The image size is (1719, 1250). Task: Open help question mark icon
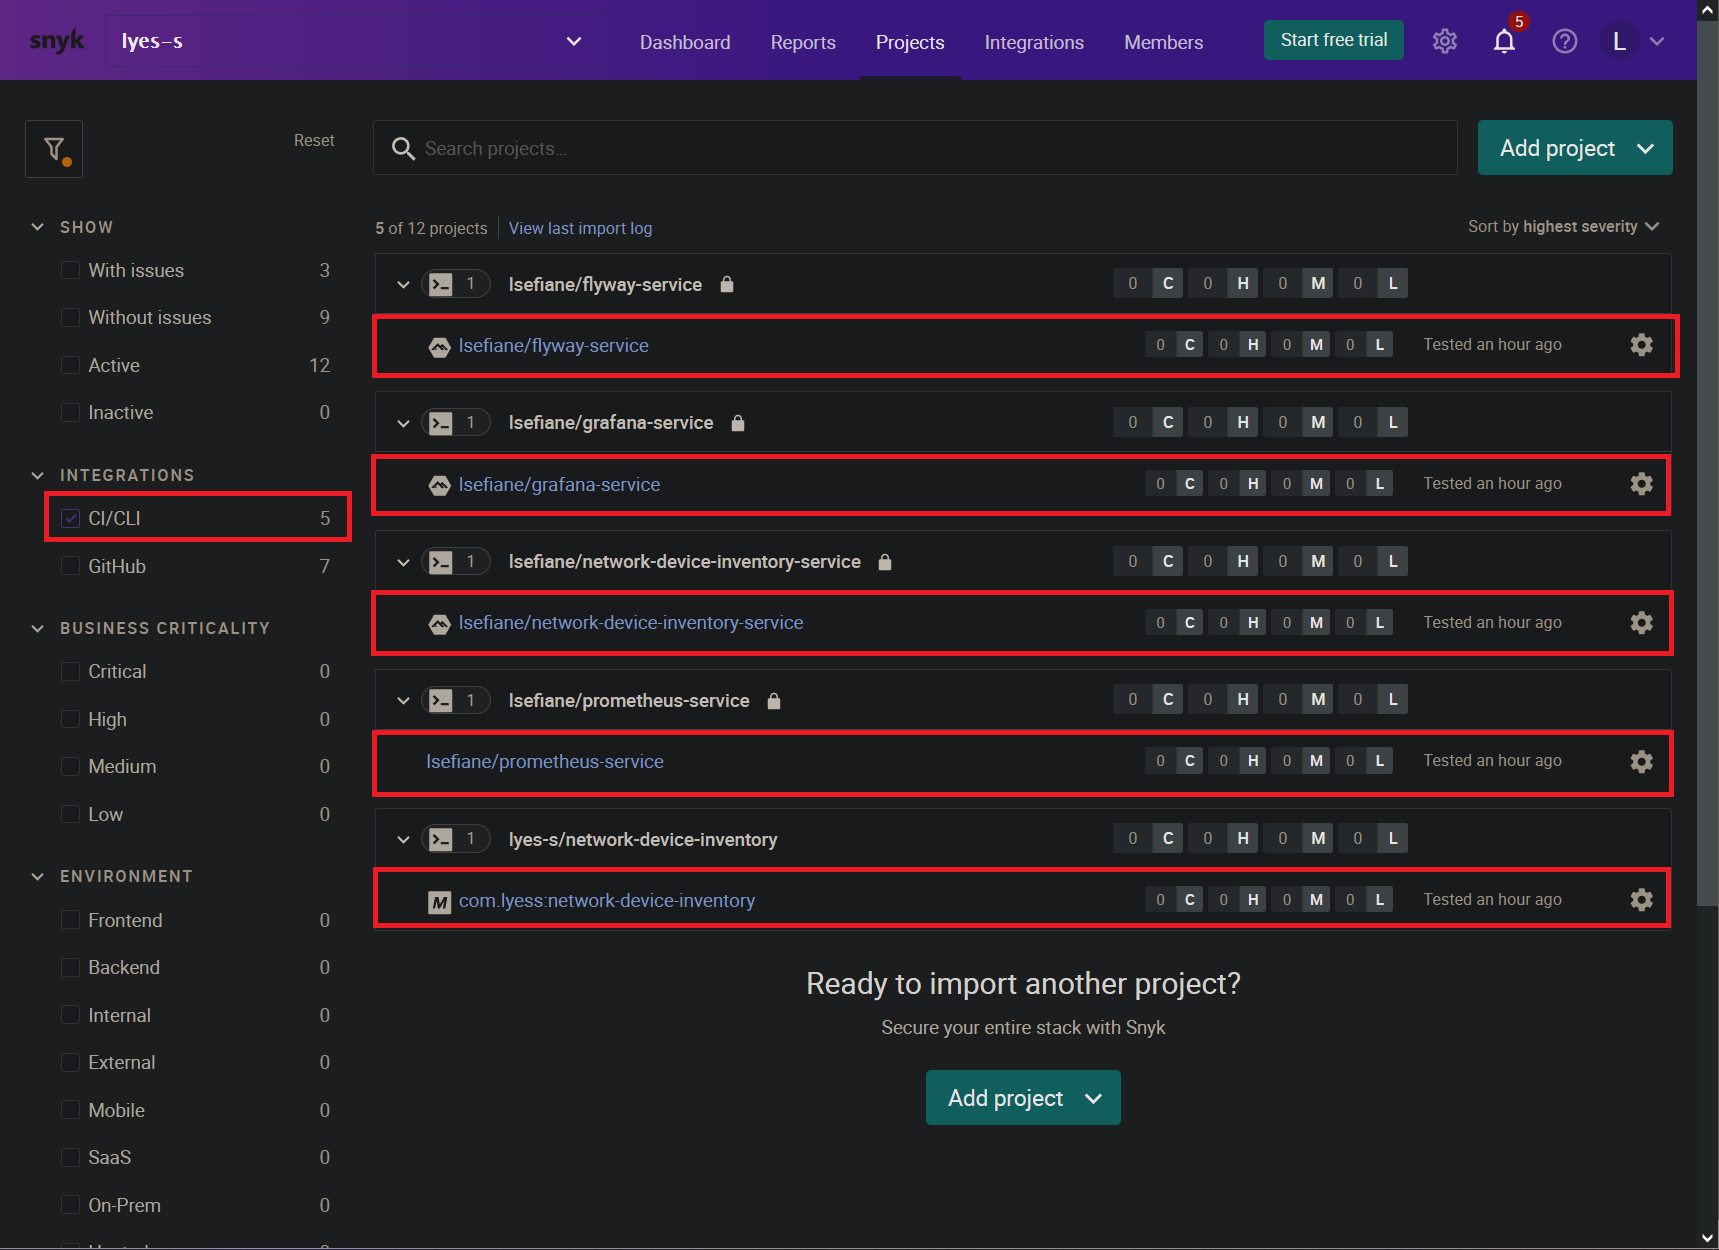click(1564, 41)
